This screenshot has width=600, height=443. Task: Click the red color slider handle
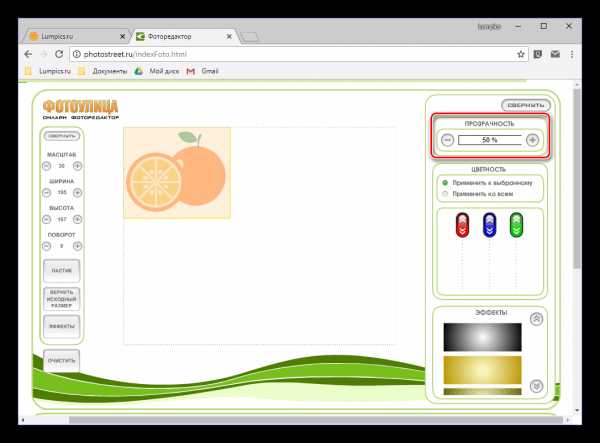click(x=462, y=227)
